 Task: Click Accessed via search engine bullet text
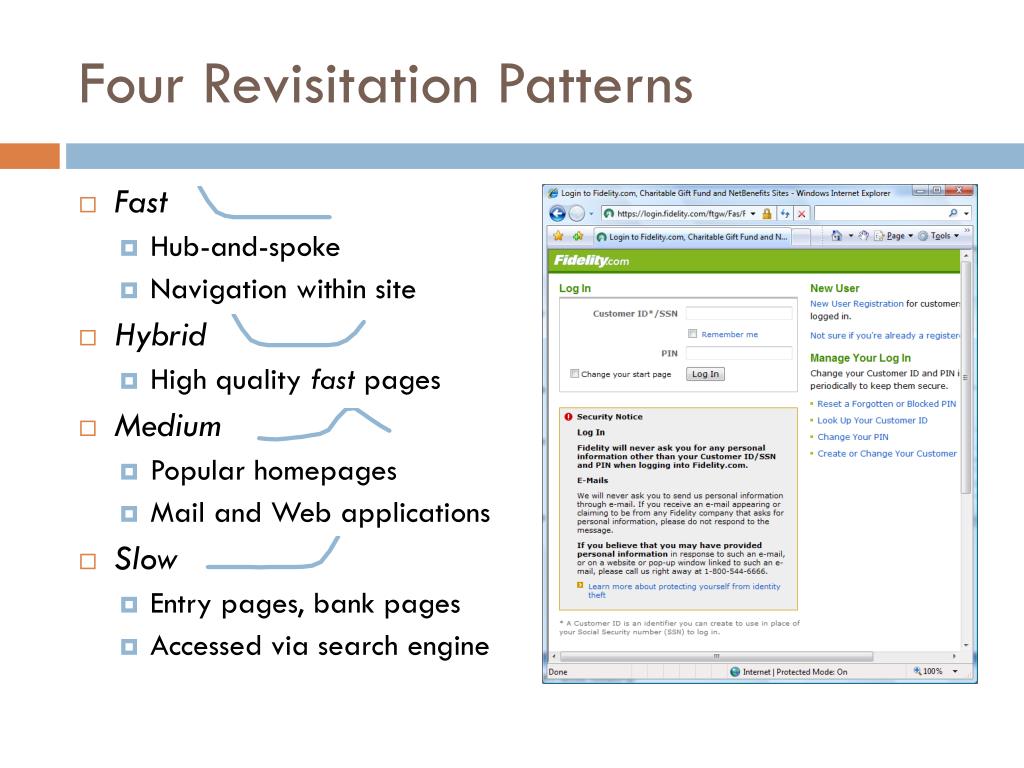320,647
